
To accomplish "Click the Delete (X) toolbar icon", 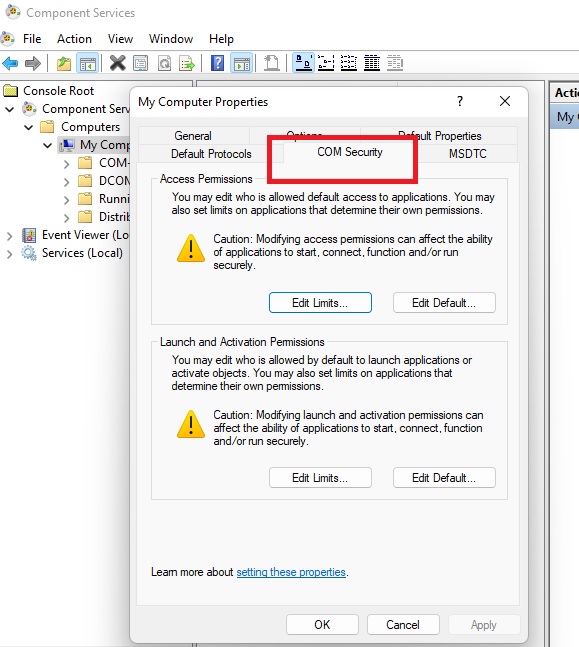I will 118,64.
